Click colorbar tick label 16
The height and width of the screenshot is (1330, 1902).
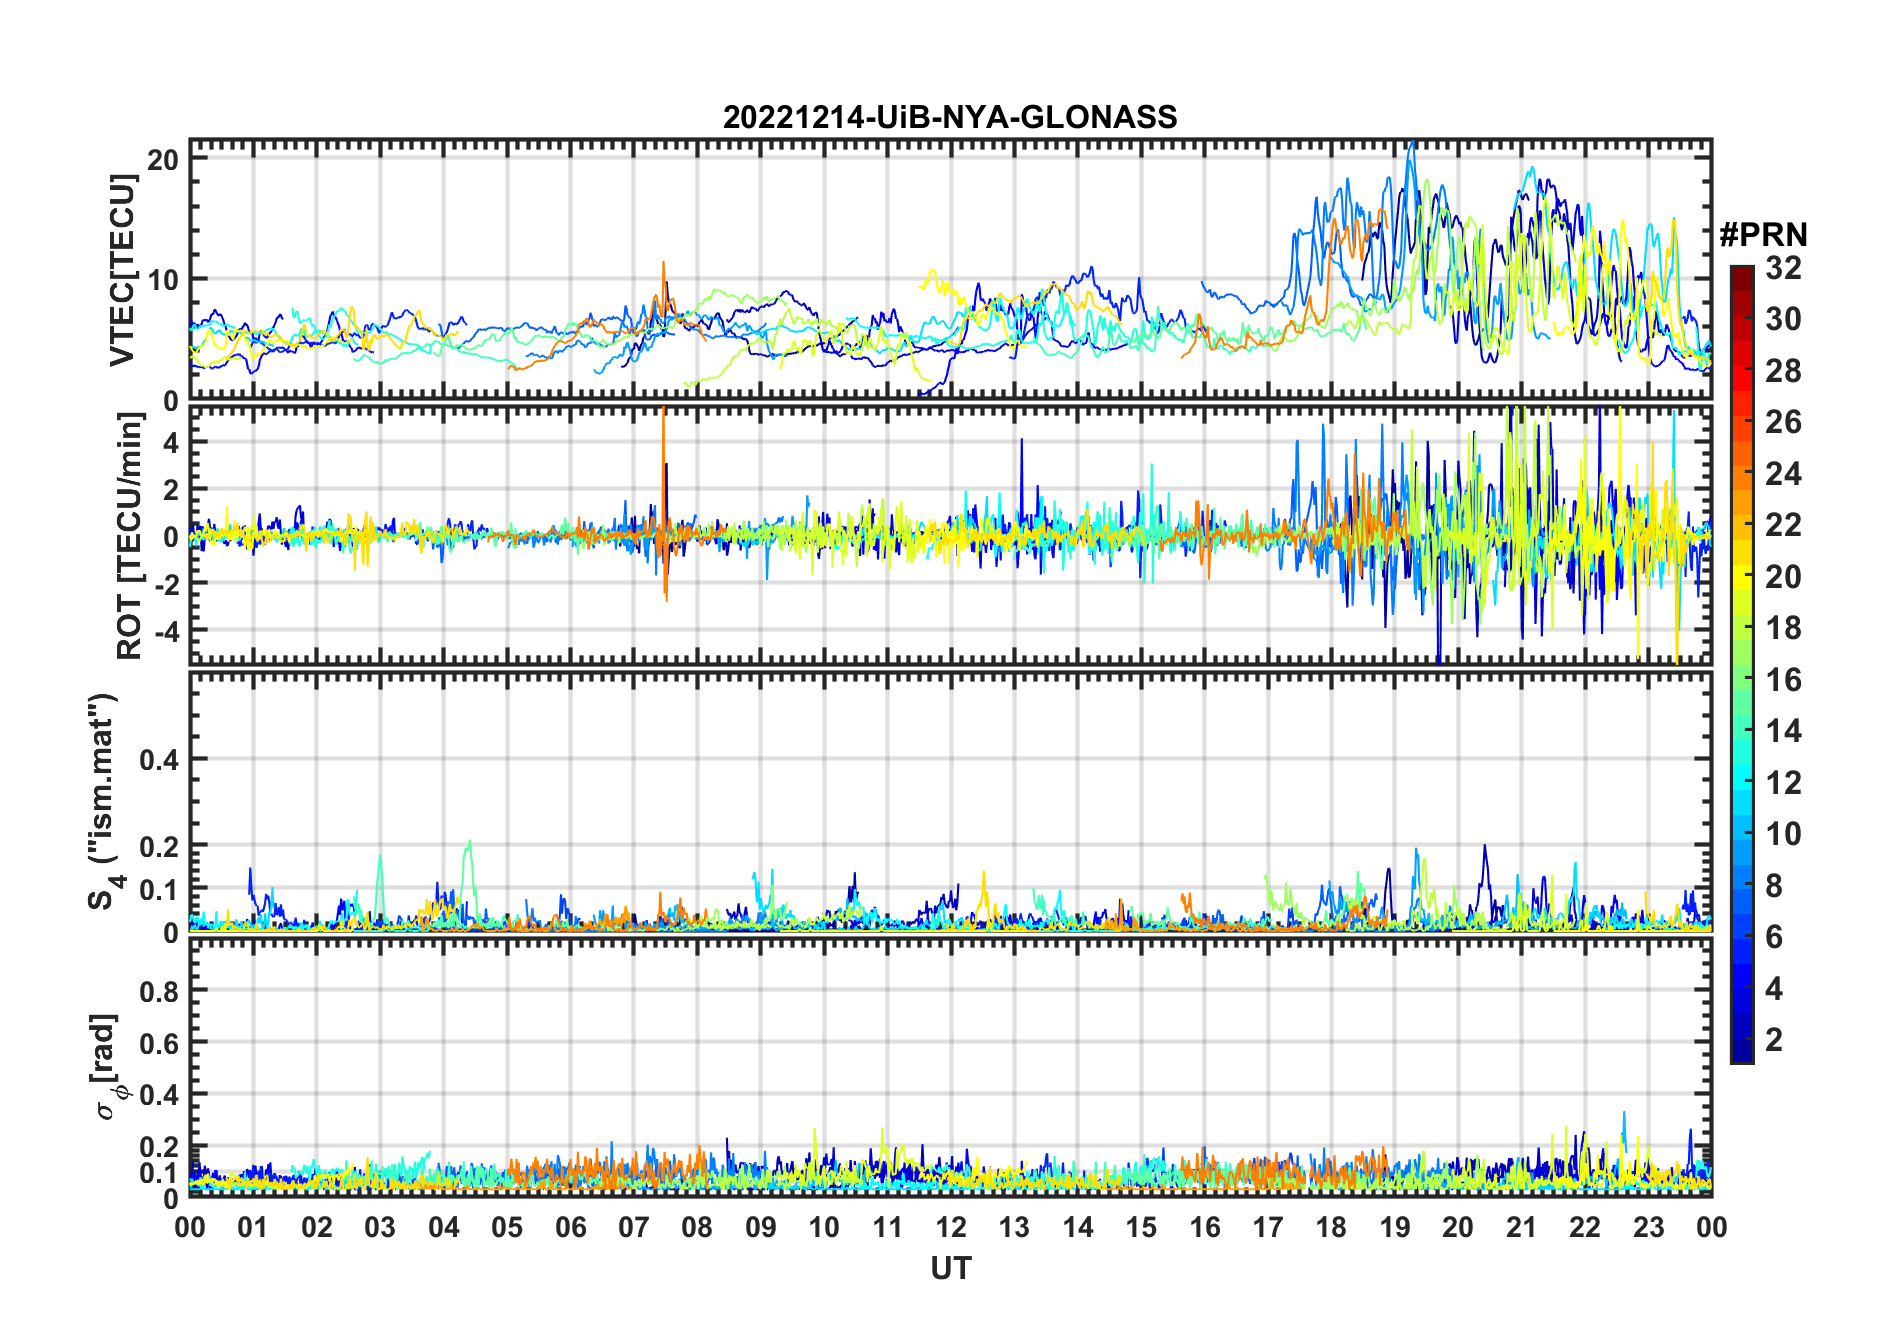[x=1783, y=680]
